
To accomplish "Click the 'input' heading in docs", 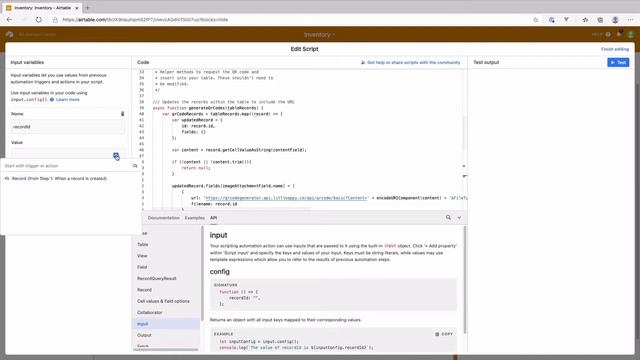I will 218,236.
